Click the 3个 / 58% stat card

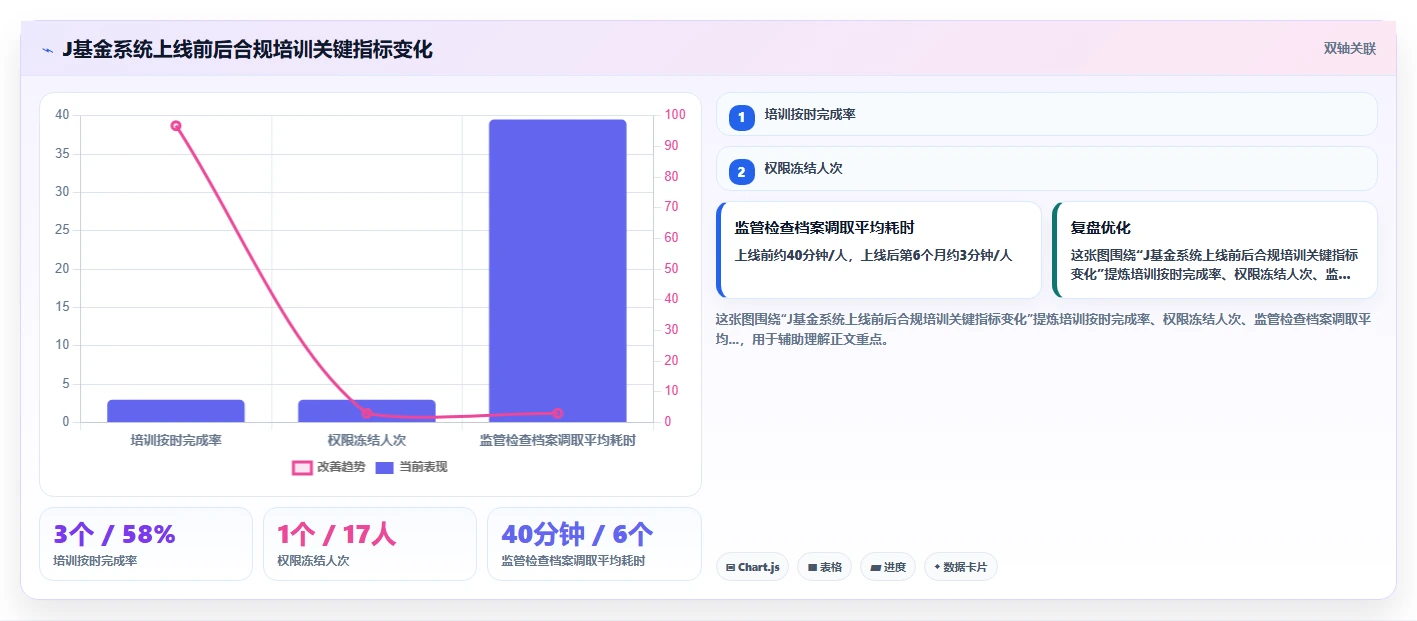click(x=146, y=544)
